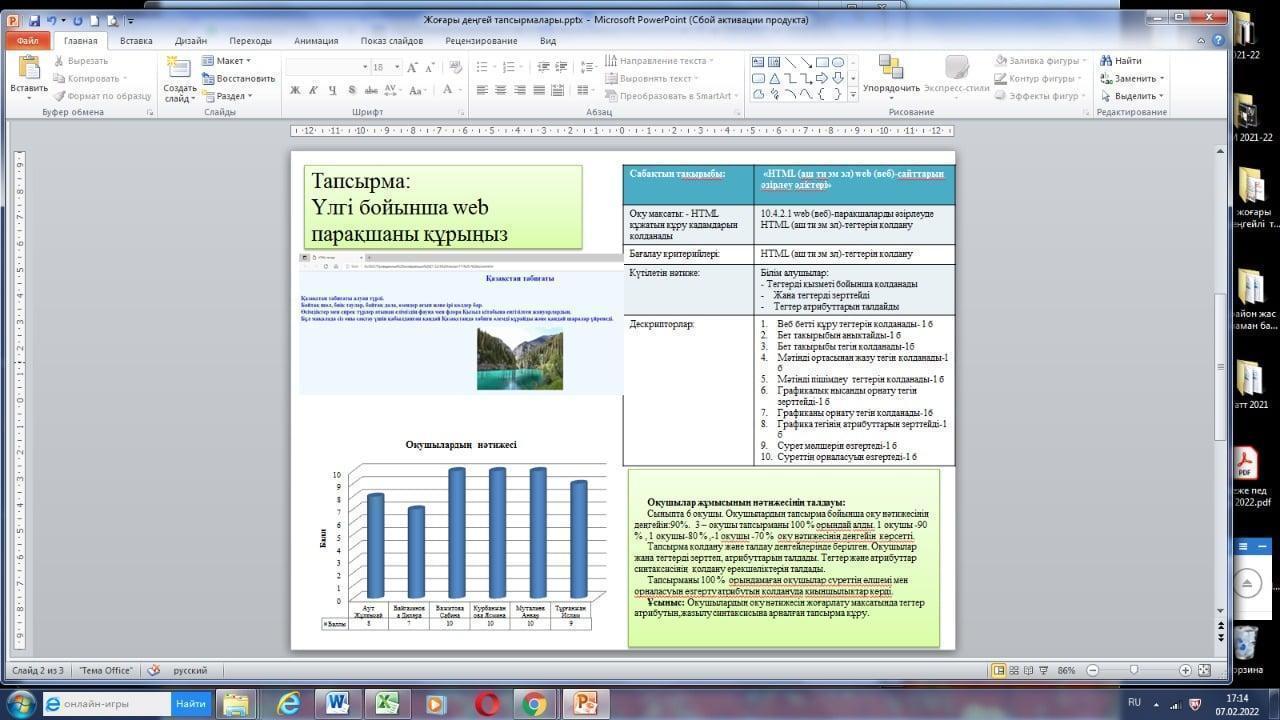Select the rectangle shape in gallery
The width and height of the screenshot is (1280, 720).
[822, 62]
